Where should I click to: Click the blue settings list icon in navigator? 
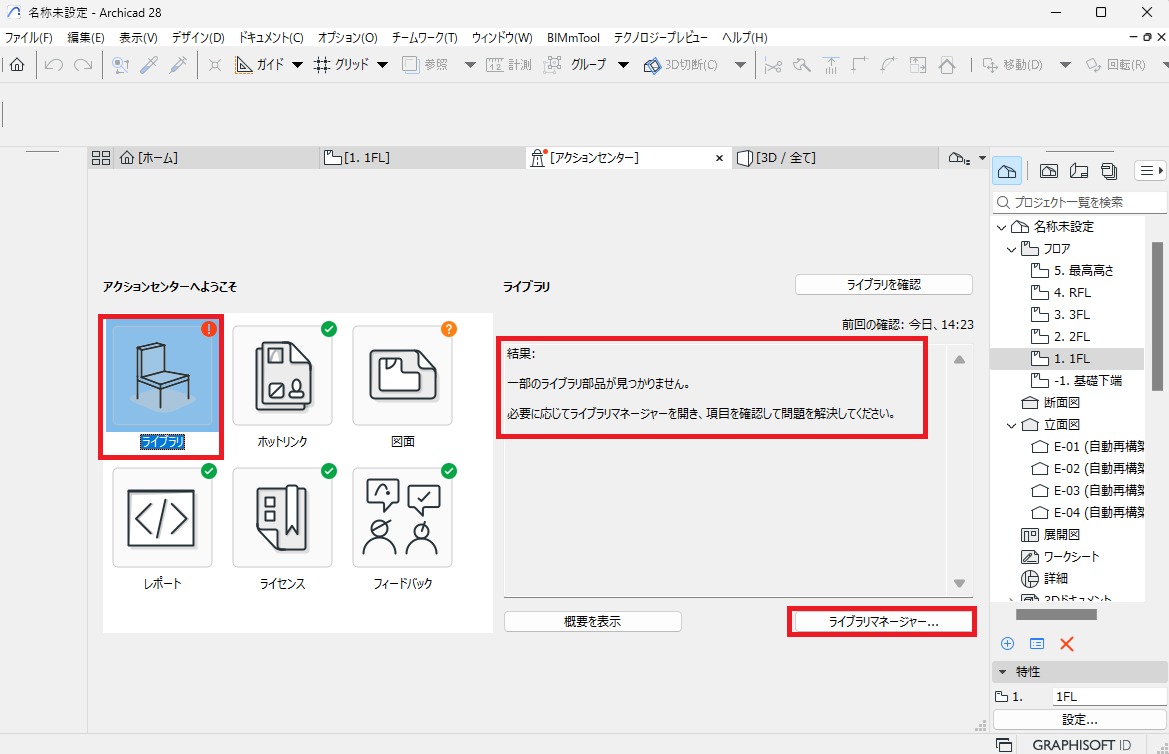pyautogui.click(x=1037, y=644)
